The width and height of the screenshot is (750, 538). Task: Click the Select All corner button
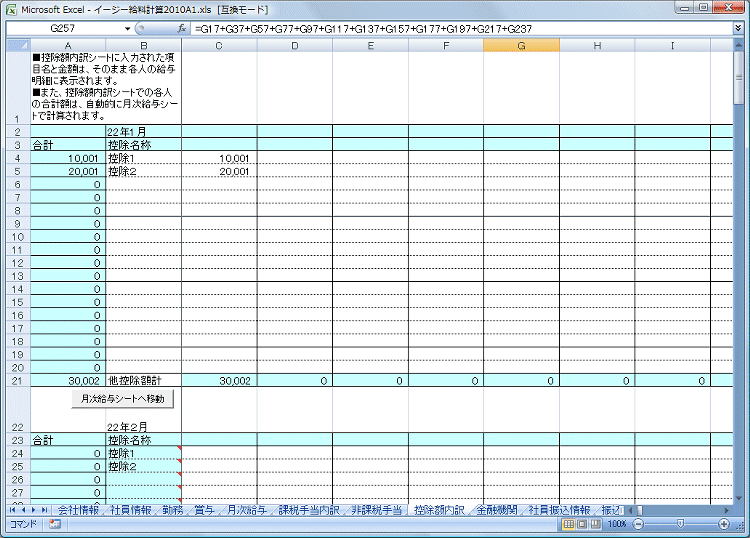(x=15, y=45)
